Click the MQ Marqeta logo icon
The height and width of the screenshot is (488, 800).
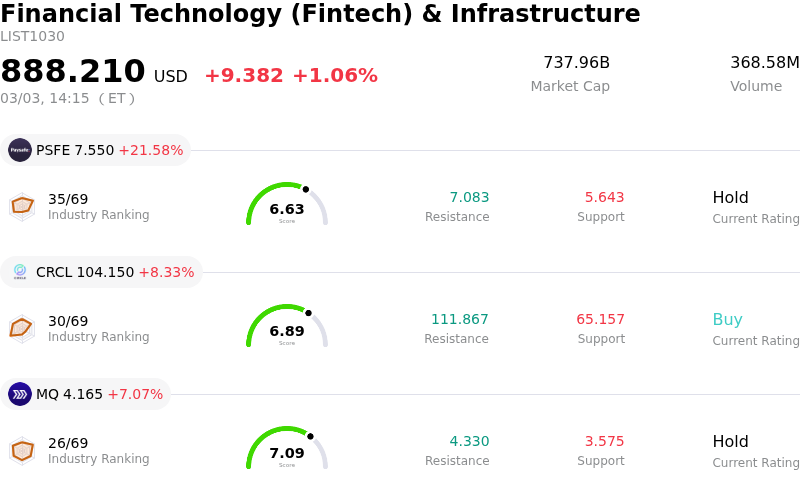pos(20,394)
